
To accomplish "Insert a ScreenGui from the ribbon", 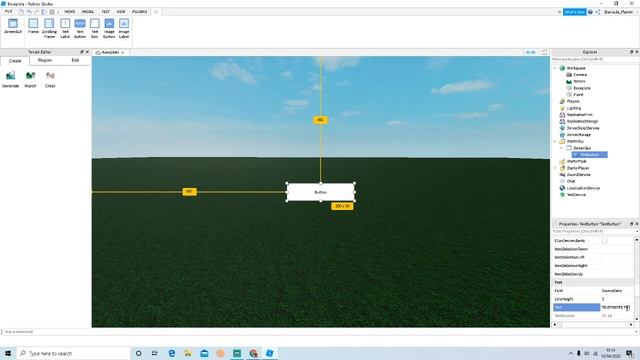I will point(13,26).
